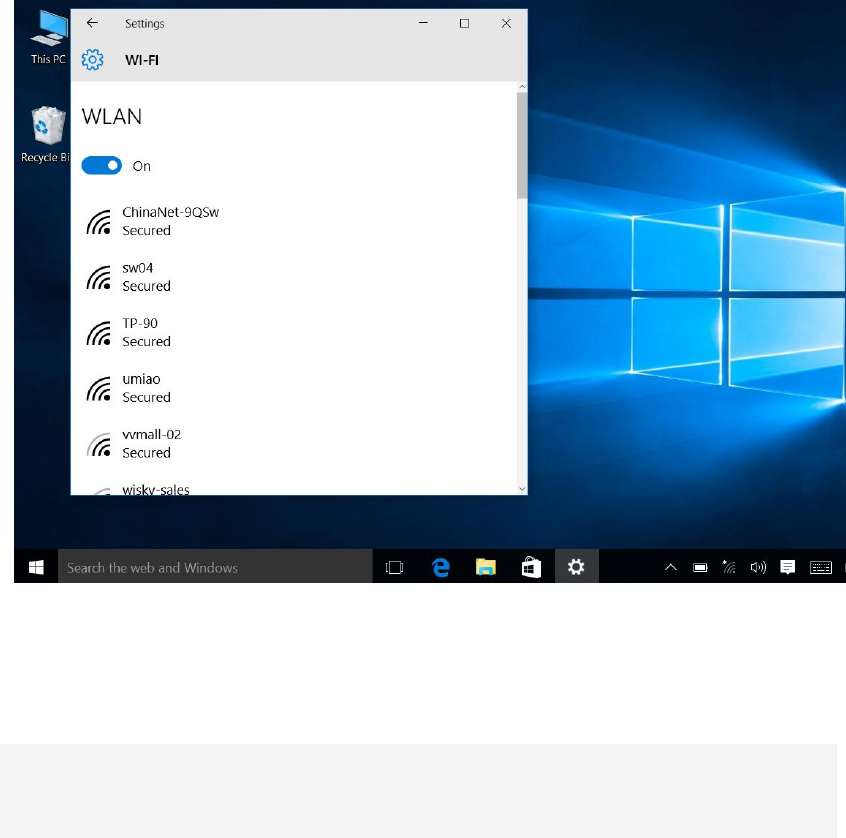Launch Microsoft Edge from the taskbar
Image resolution: width=846 pixels, height=838 pixels.
(441, 567)
